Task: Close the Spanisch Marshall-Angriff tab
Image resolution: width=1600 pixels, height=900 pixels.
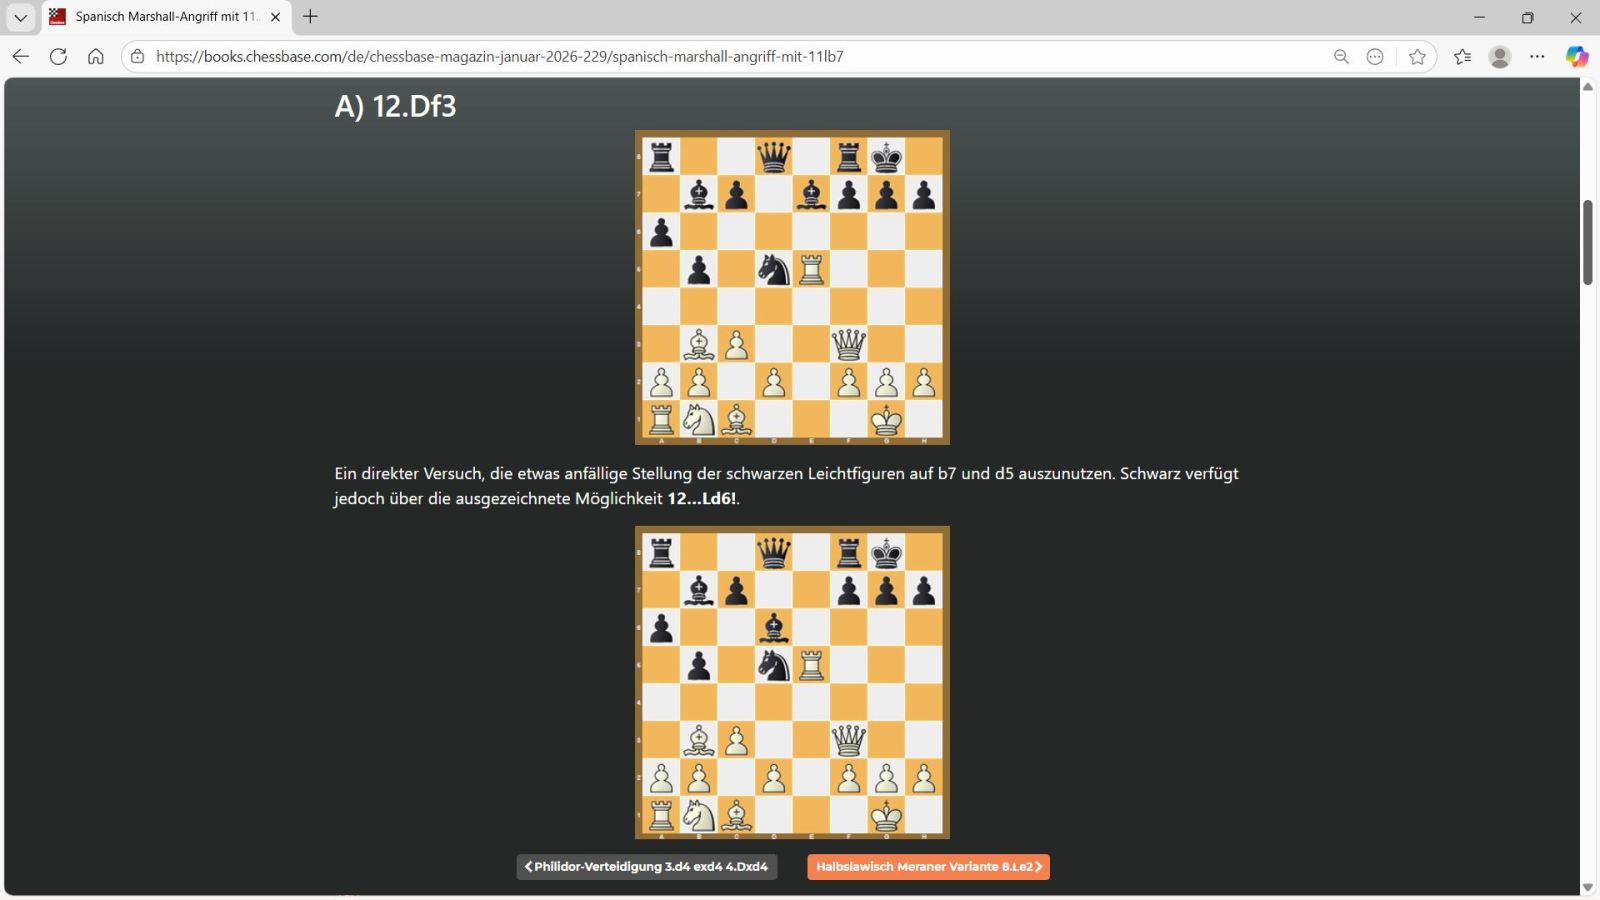Action: pyautogui.click(x=275, y=17)
